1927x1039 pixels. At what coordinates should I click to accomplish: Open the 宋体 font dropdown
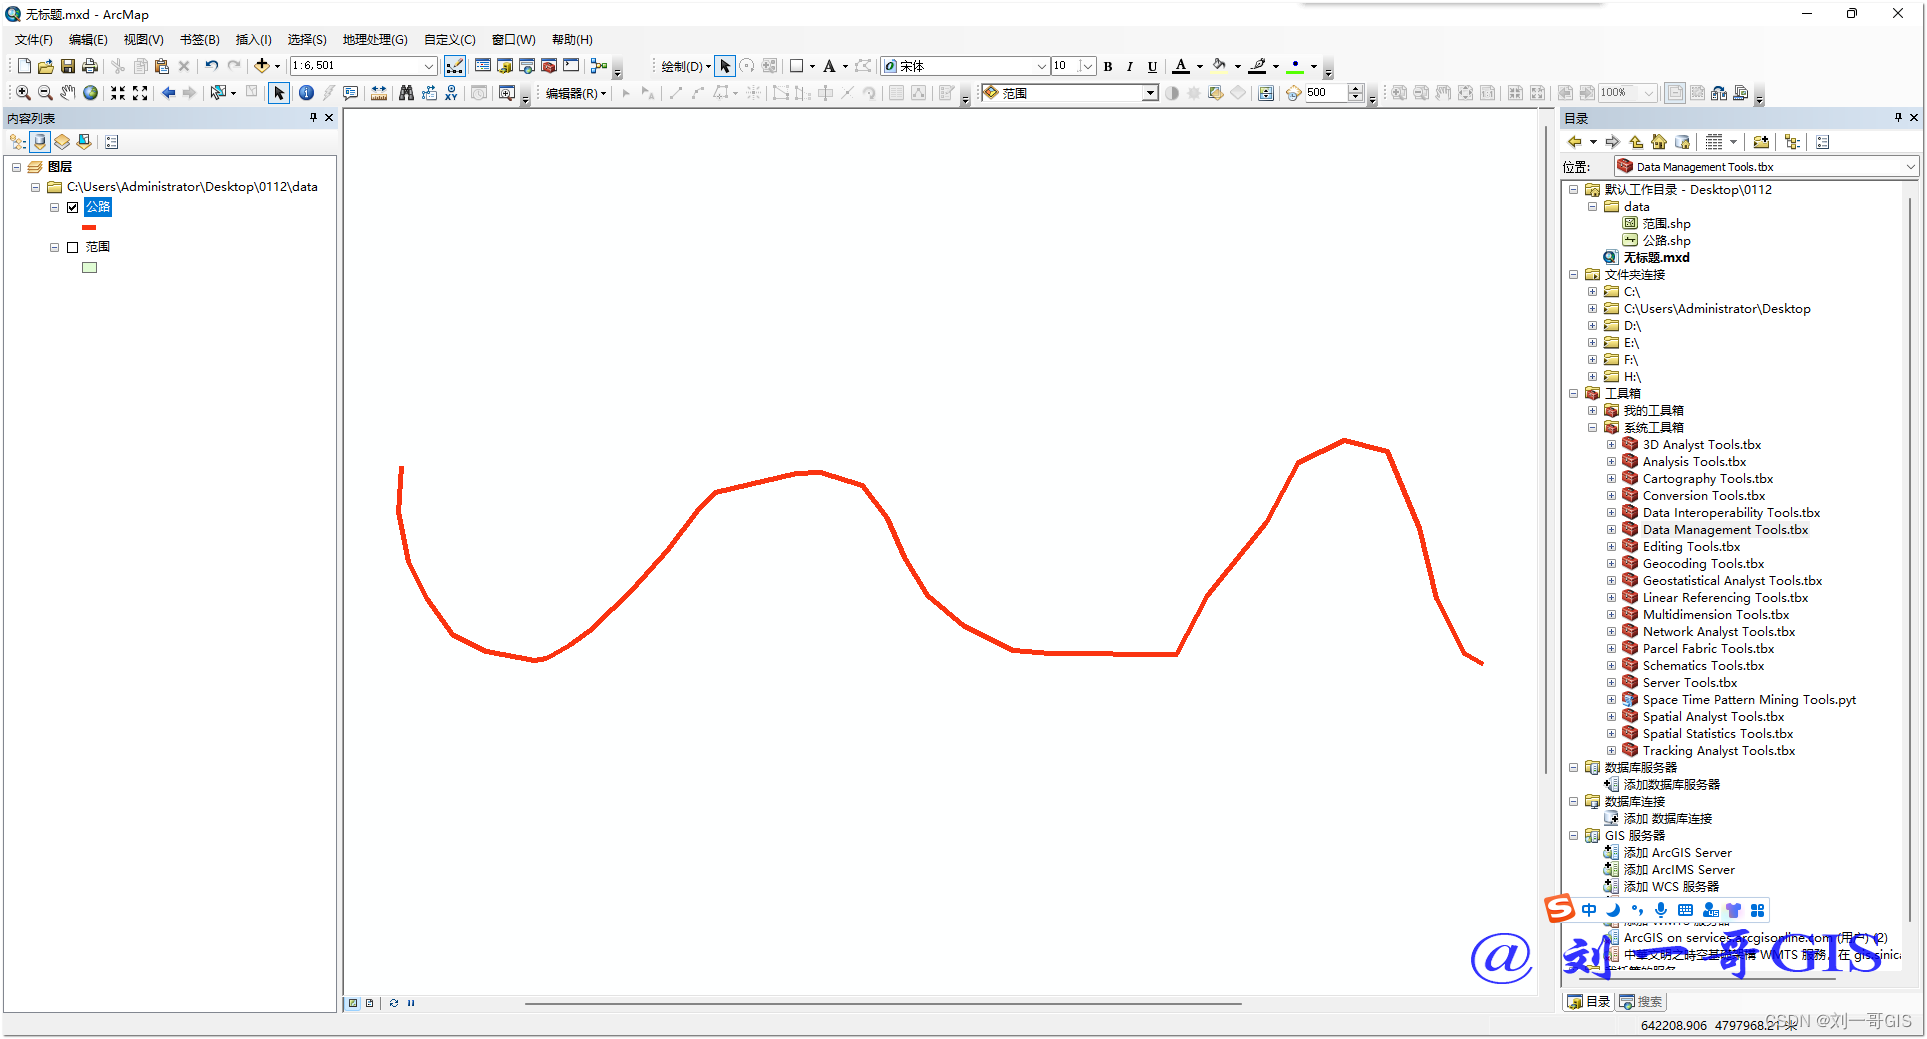pos(1041,66)
